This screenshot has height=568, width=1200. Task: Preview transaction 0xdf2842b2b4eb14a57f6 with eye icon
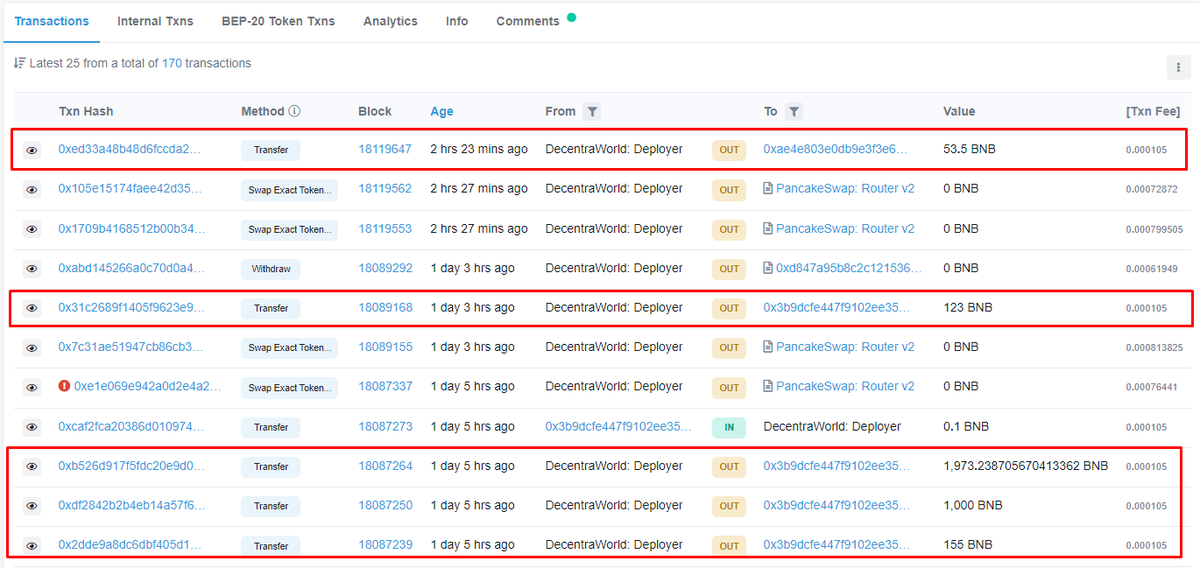click(x=32, y=506)
